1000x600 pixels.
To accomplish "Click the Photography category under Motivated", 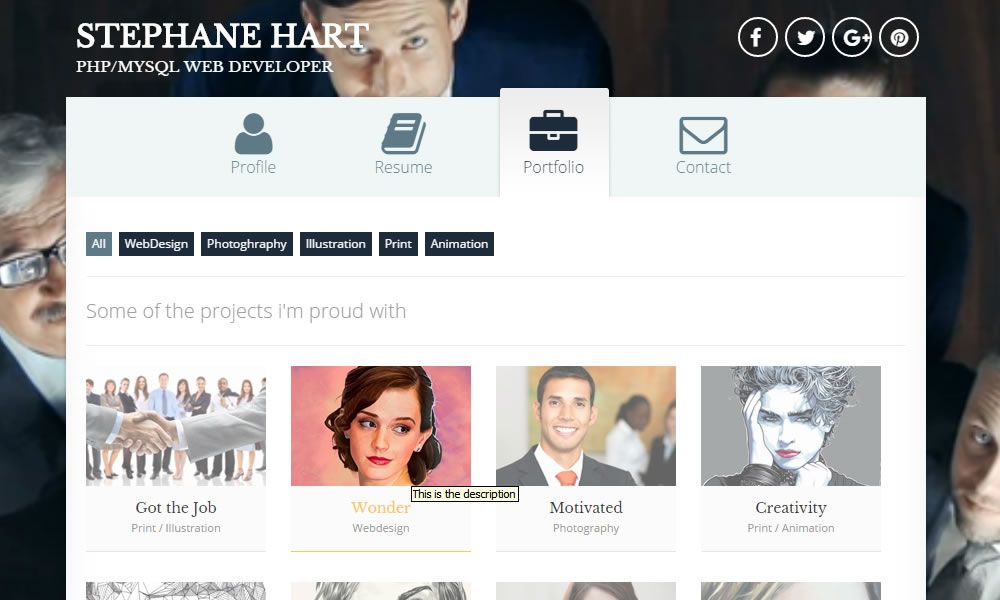I will click(586, 528).
